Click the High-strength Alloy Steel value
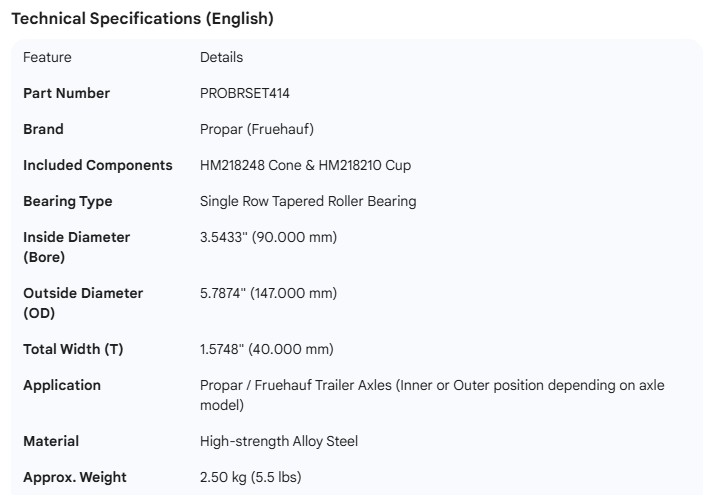Viewport: 714px width, 497px height. 279,441
